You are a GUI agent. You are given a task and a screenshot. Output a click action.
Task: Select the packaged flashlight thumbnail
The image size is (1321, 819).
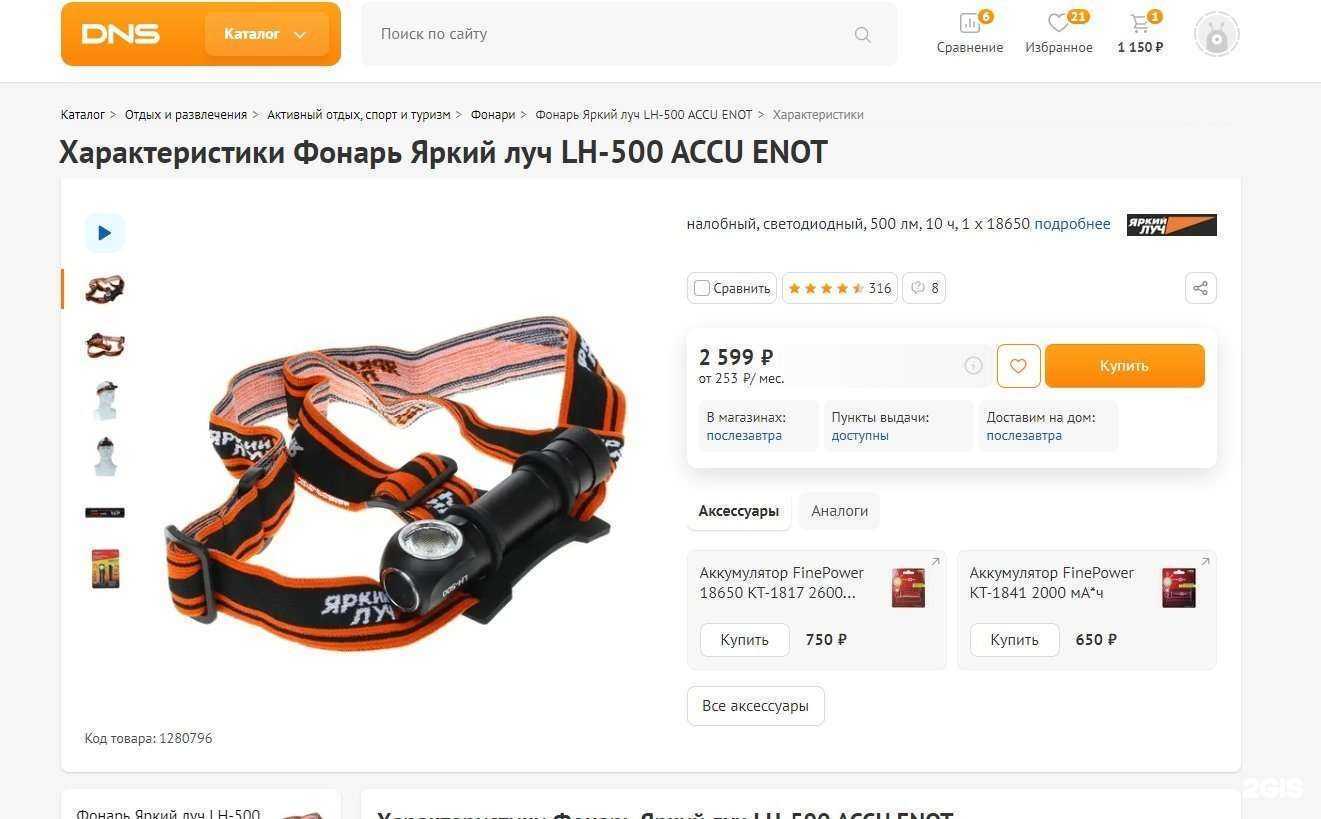(105, 568)
